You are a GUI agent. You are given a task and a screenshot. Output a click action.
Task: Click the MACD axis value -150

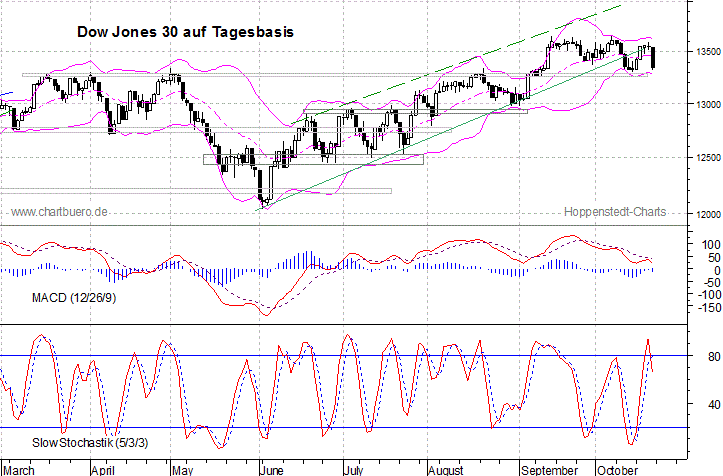point(709,307)
